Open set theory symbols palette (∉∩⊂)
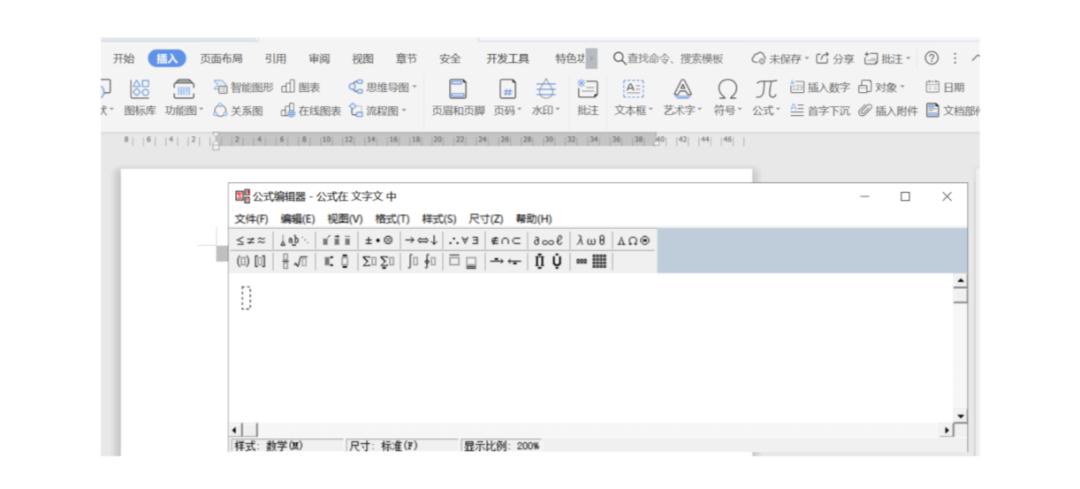This screenshot has height=489, width=1080. click(x=506, y=240)
